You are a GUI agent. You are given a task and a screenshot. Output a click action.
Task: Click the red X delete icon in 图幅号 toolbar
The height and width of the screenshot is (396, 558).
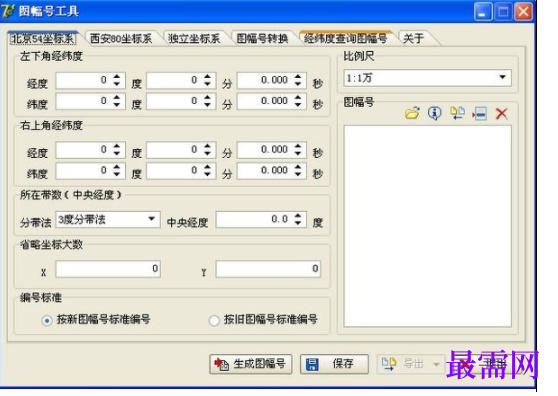pyautogui.click(x=502, y=114)
